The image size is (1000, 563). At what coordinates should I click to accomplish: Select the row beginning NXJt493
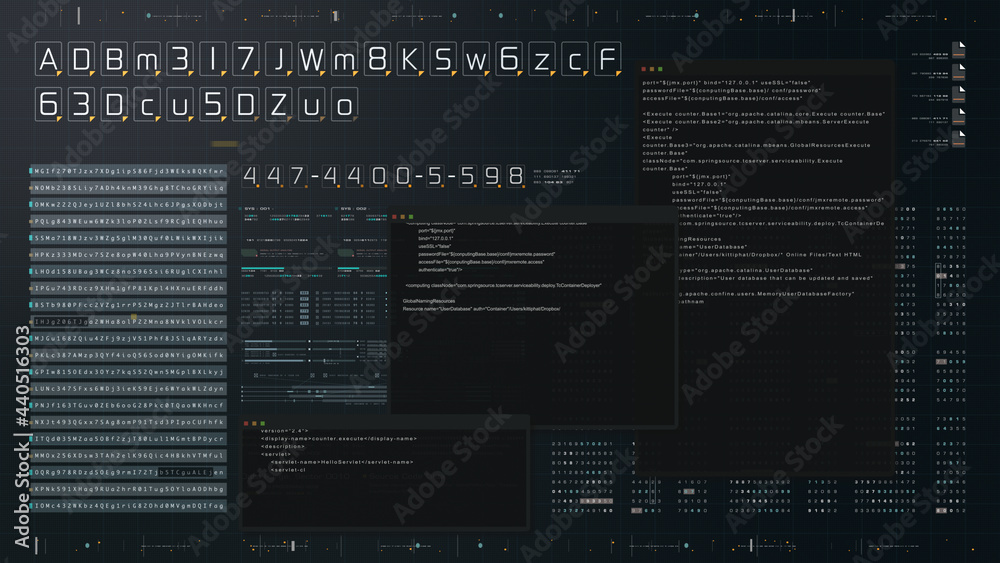pyautogui.click(x=128, y=422)
